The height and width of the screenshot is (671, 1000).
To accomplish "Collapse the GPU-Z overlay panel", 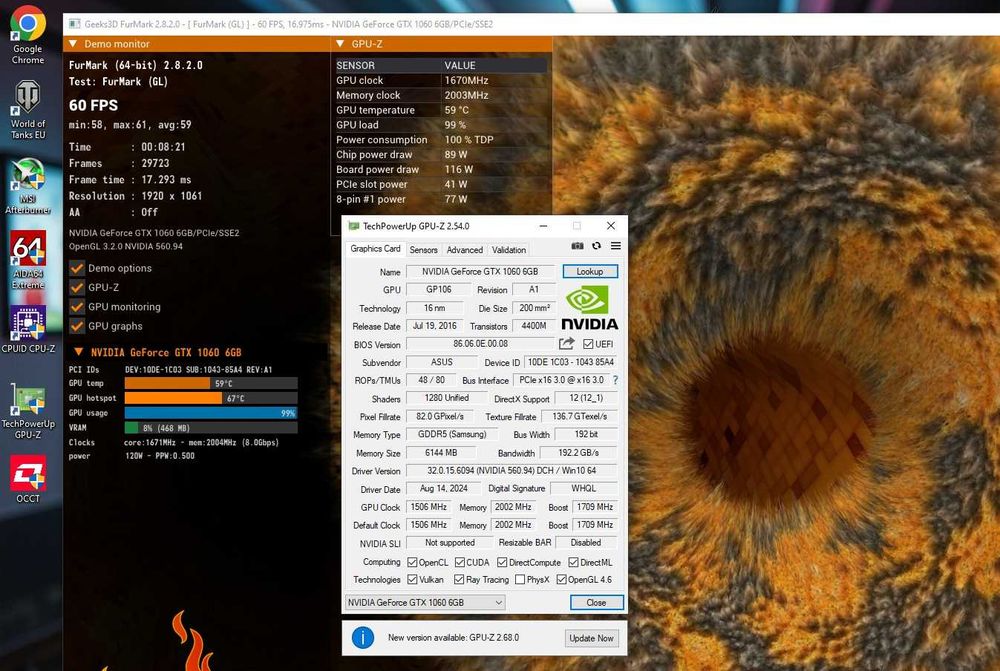I will 340,44.
